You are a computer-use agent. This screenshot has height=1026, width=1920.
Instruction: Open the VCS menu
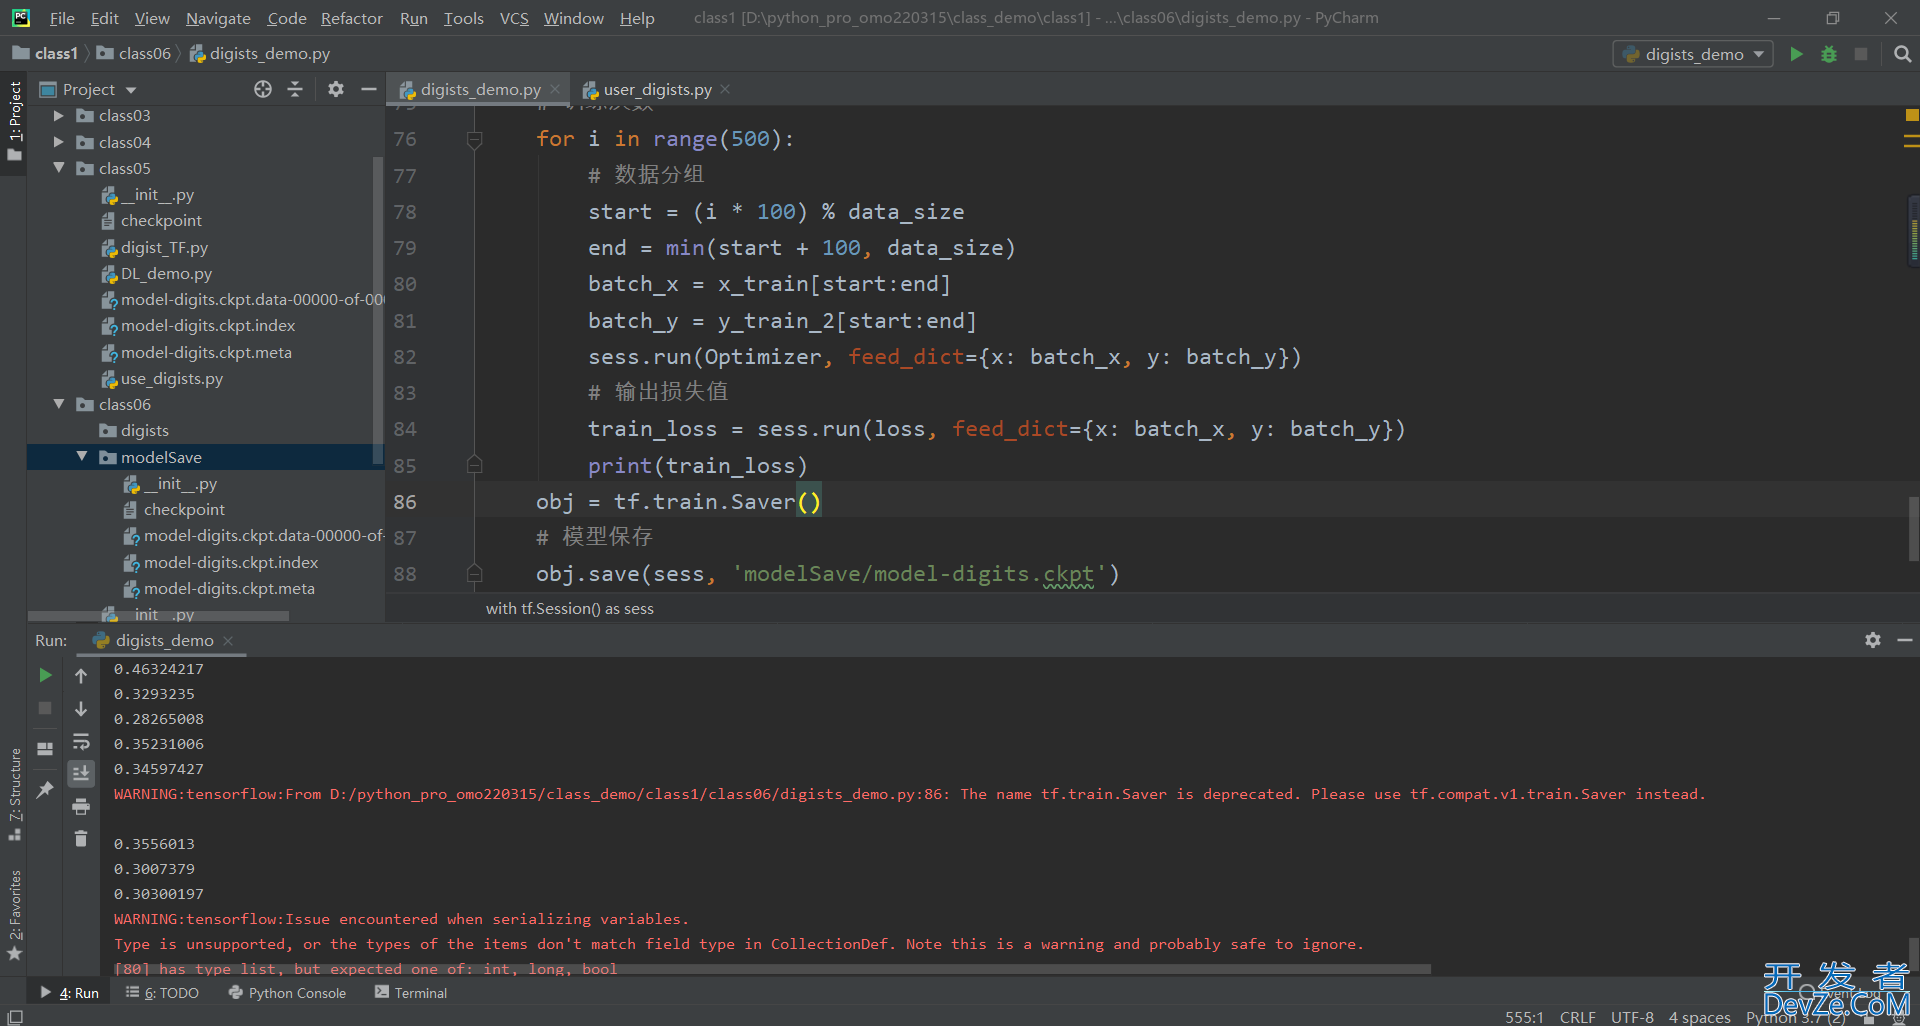click(x=514, y=18)
